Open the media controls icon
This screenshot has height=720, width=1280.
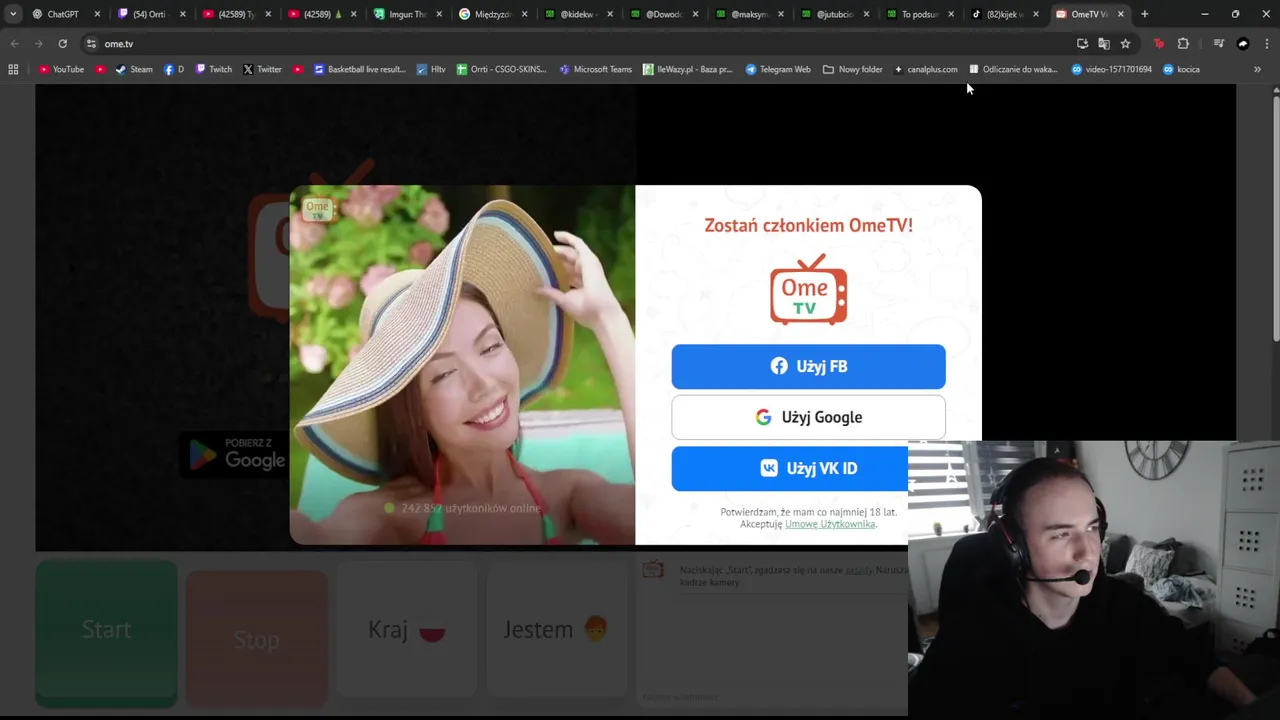click(1218, 44)
